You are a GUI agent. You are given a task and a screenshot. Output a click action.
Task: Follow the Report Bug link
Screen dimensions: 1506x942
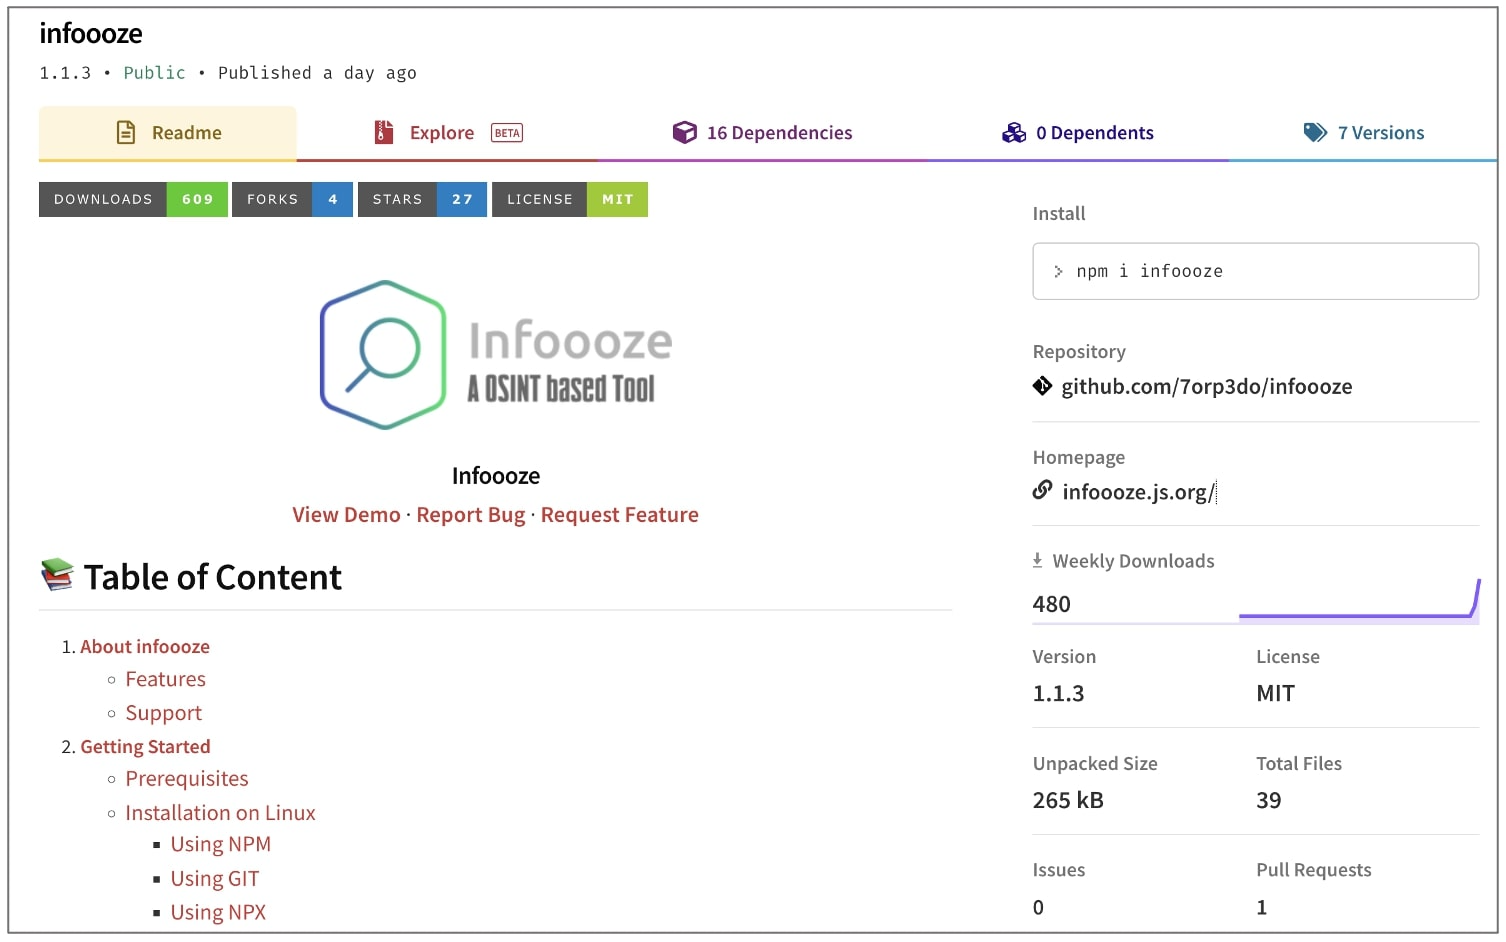click(470, 515)
